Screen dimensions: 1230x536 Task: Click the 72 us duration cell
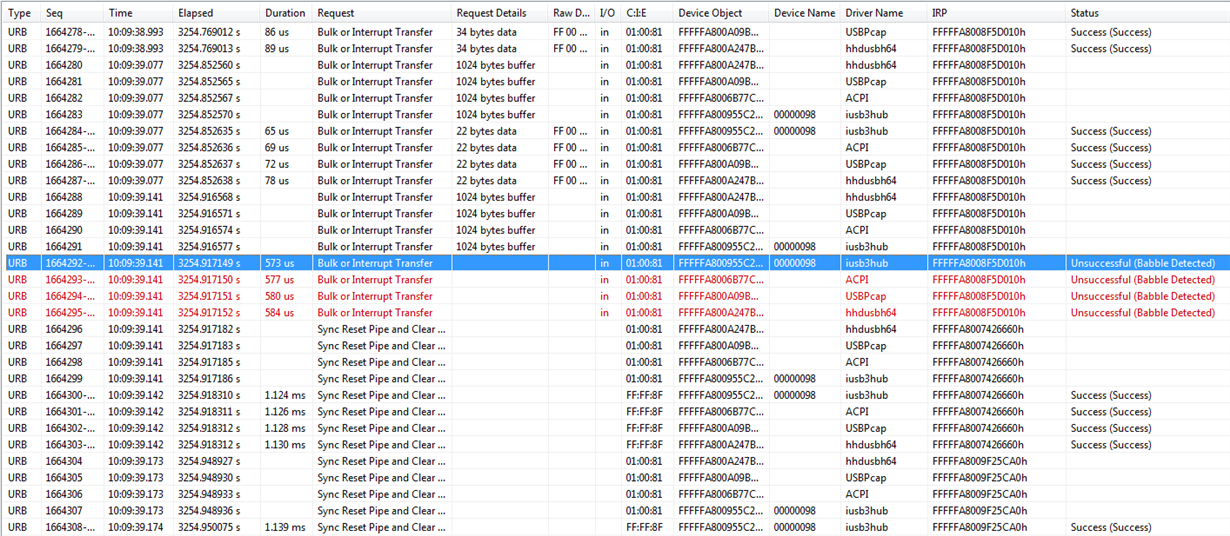(x=277, y=164)
